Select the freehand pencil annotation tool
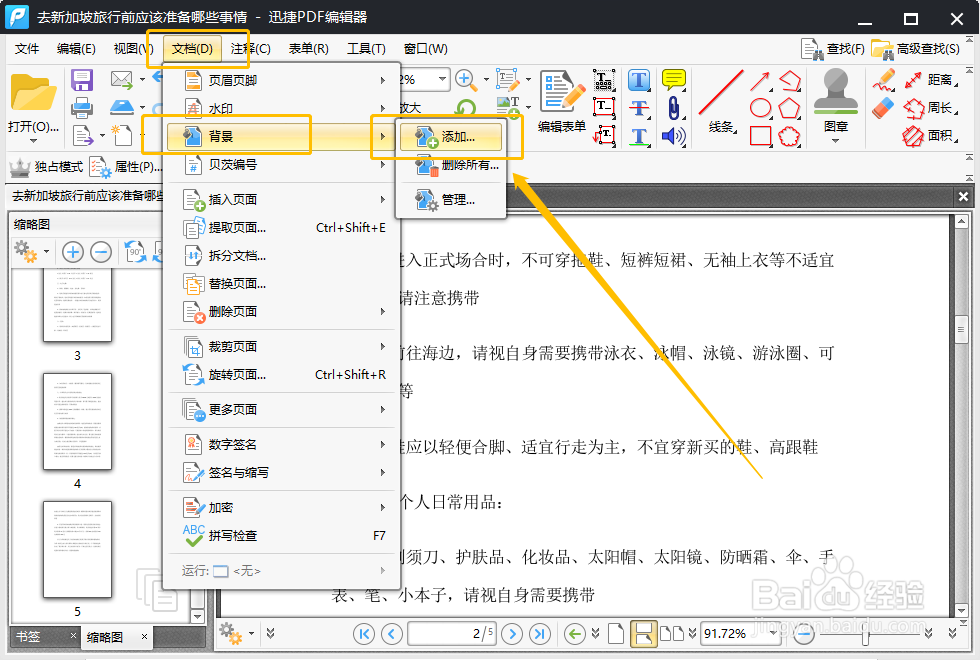The image size is (980, 660). pos(885,80)
